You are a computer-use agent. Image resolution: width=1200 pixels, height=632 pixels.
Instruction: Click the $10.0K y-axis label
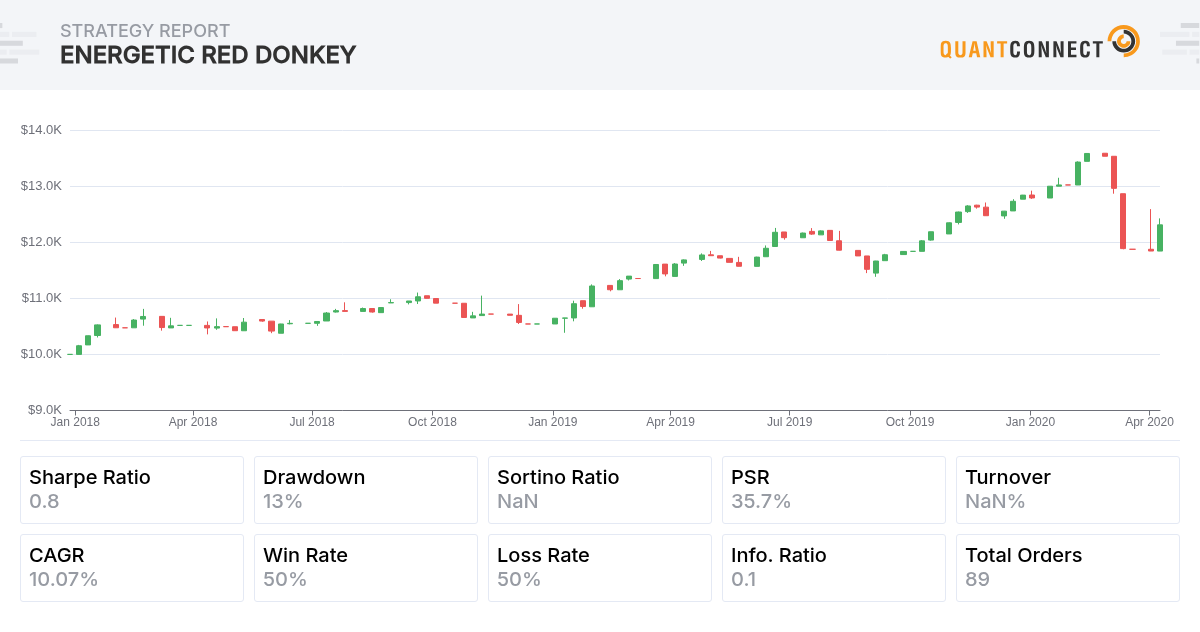click(x=41, y=354)
